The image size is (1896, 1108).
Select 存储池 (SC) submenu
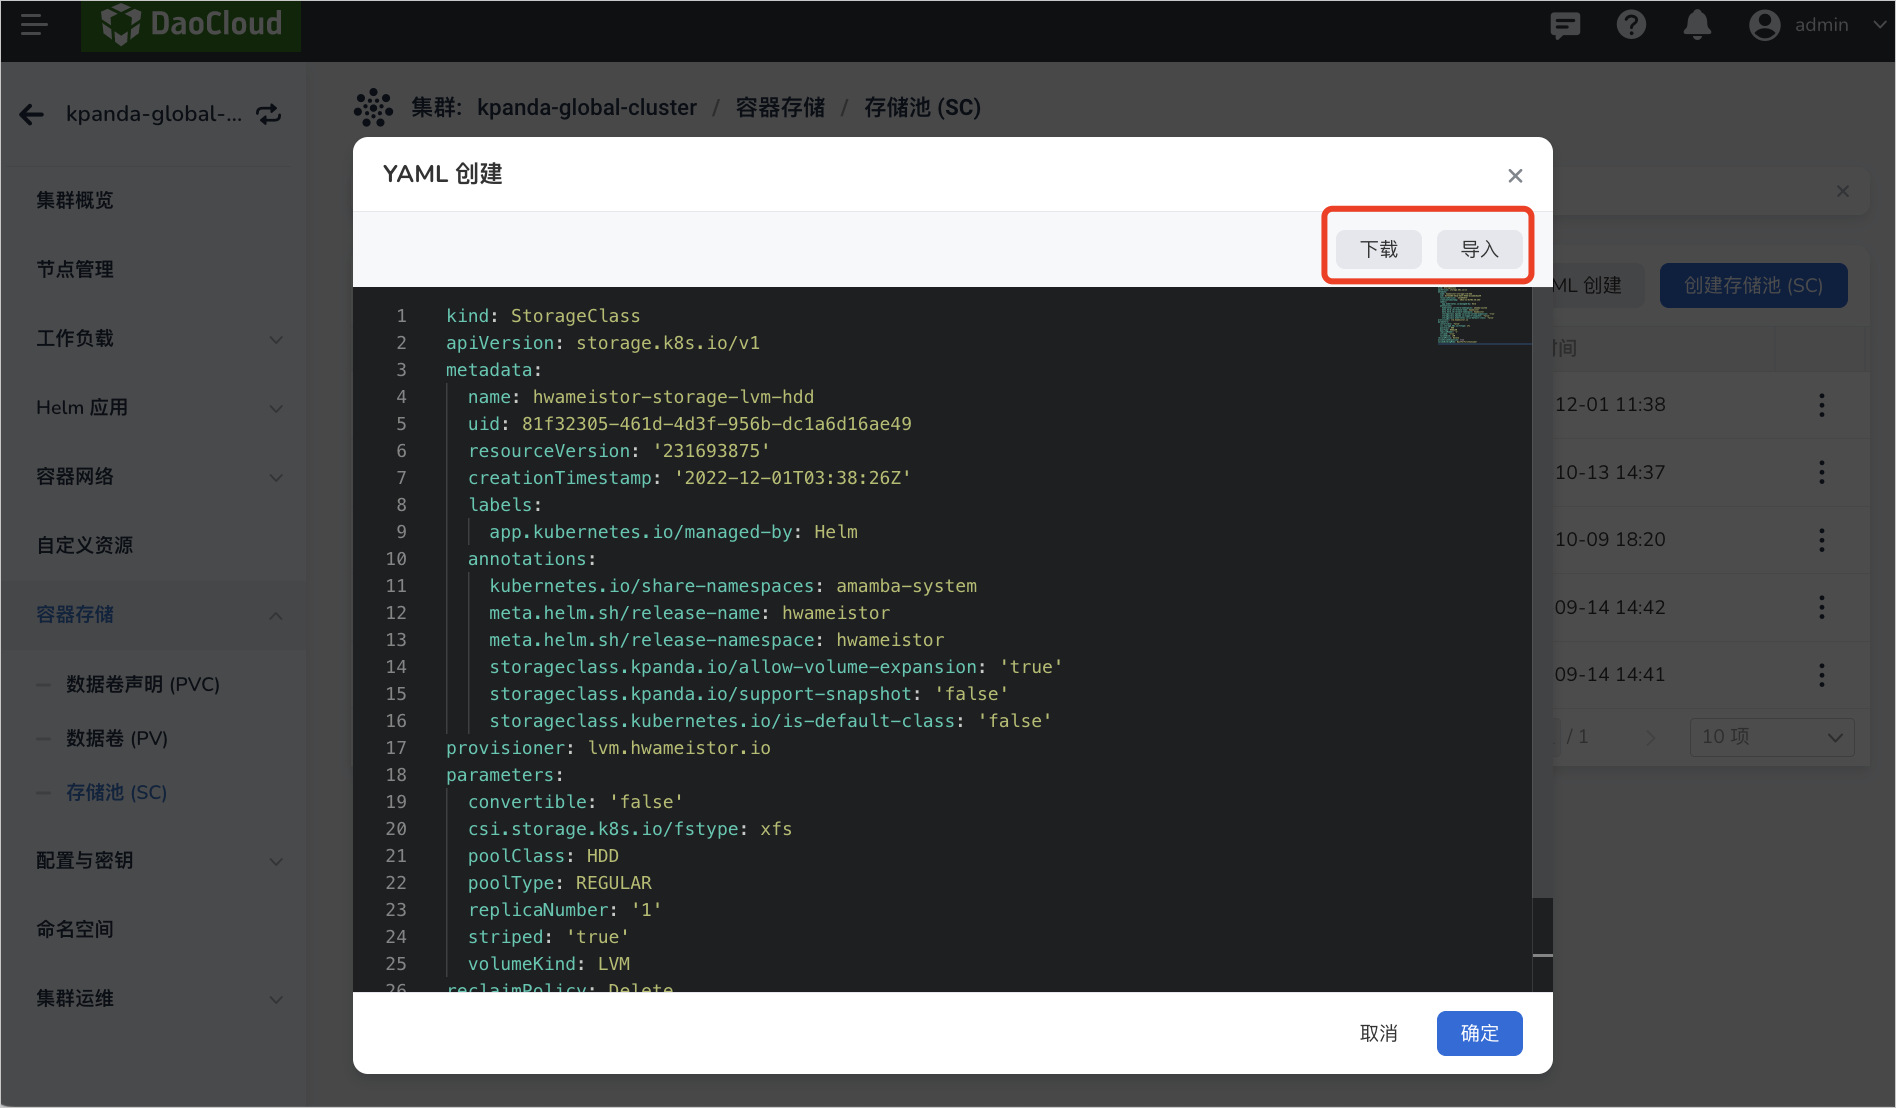click(x=117, y=792)
